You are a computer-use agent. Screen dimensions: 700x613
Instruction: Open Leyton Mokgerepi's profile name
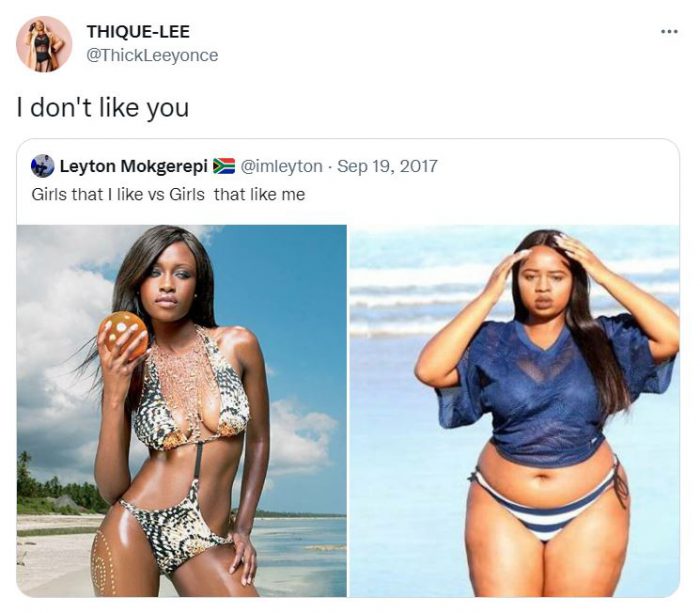point(133,166)
